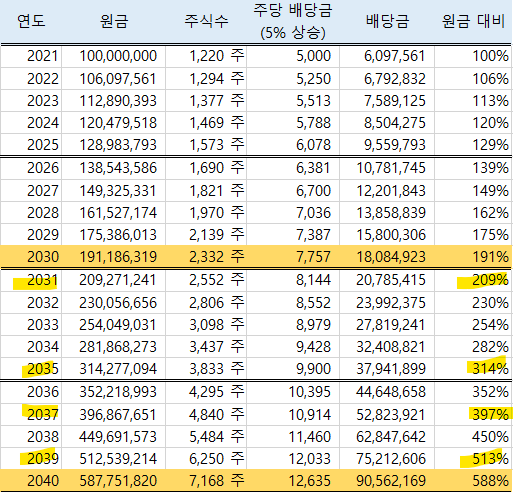
Task: Click dividend cell 10,781,745
Action: [x=391, y=168]
